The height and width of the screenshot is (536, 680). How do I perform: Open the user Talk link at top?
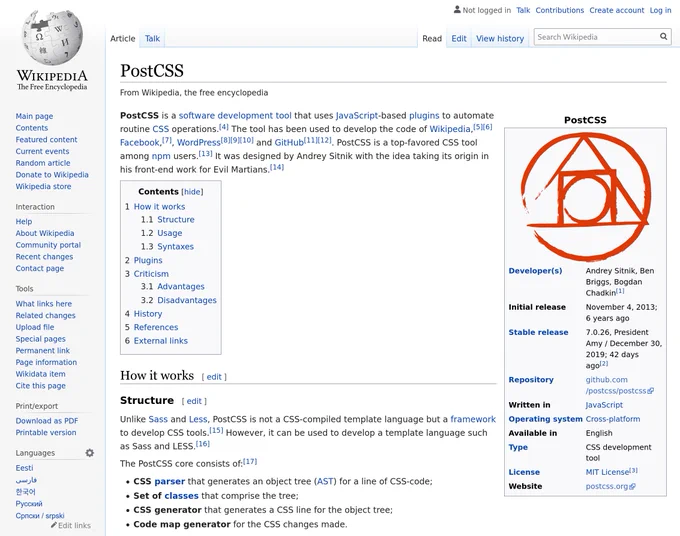523,10
